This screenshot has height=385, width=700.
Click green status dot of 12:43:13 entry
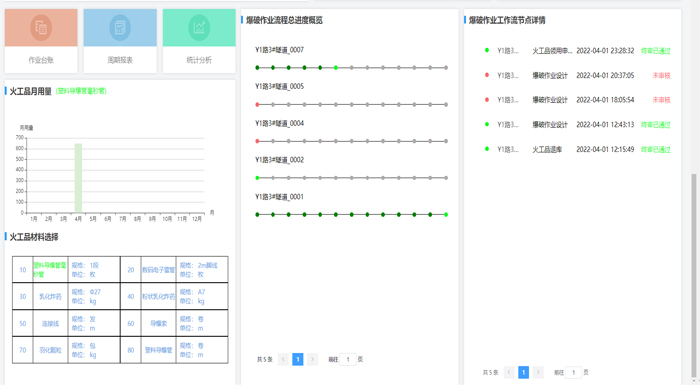487,124
